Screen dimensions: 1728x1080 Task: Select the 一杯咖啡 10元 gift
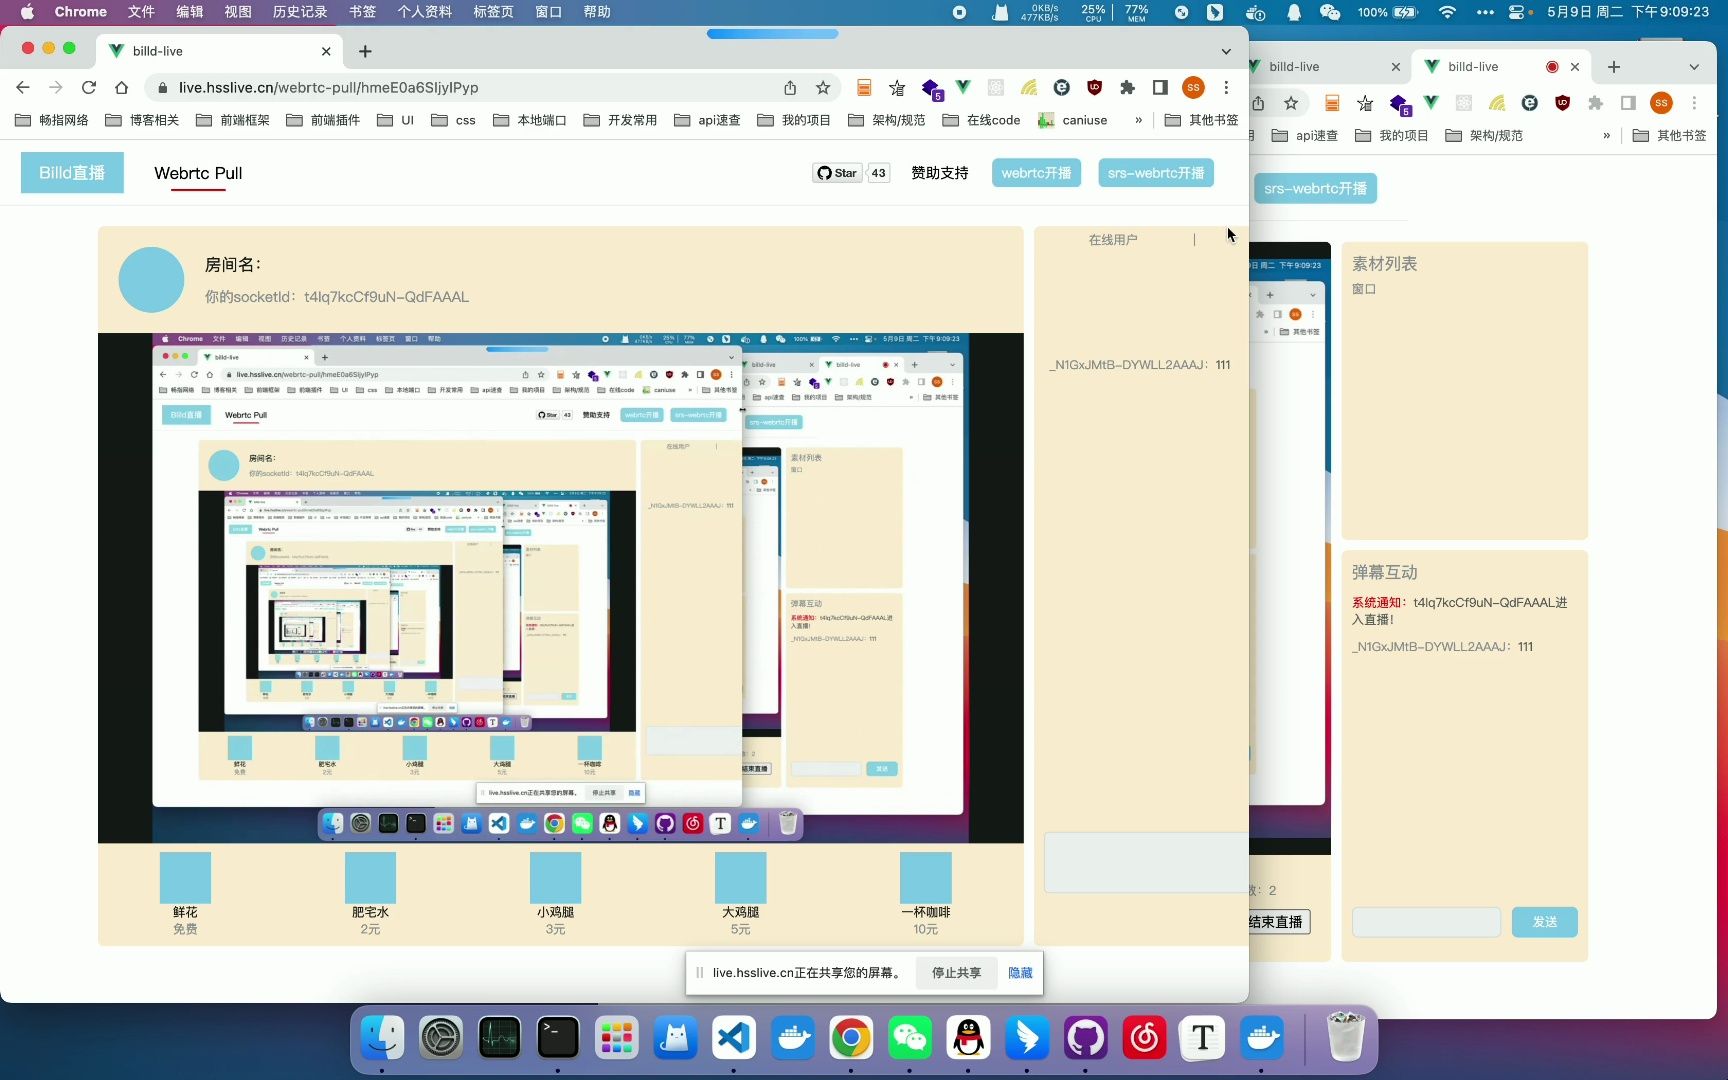click(925, 893)
